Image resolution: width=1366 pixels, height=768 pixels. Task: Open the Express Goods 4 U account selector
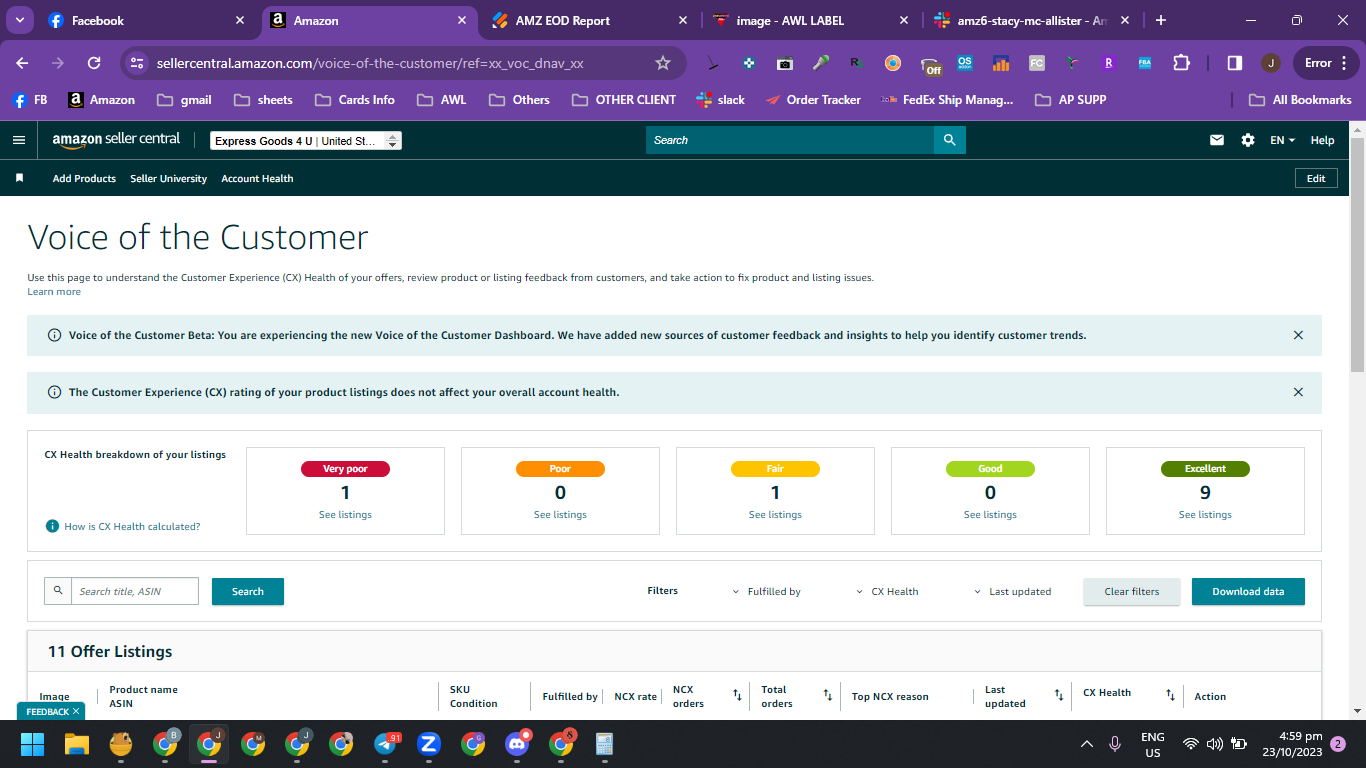pos(306,141)
